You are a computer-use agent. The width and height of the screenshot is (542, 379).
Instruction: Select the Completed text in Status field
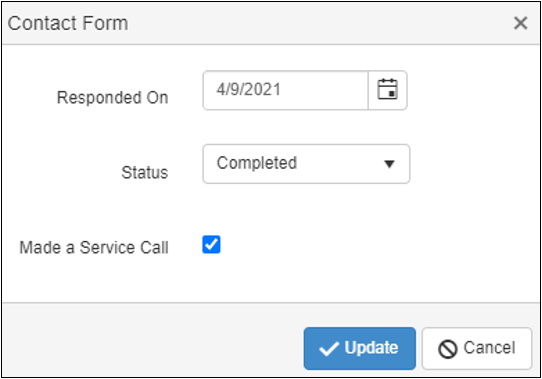pyautogui.click(x=257, y=163)
